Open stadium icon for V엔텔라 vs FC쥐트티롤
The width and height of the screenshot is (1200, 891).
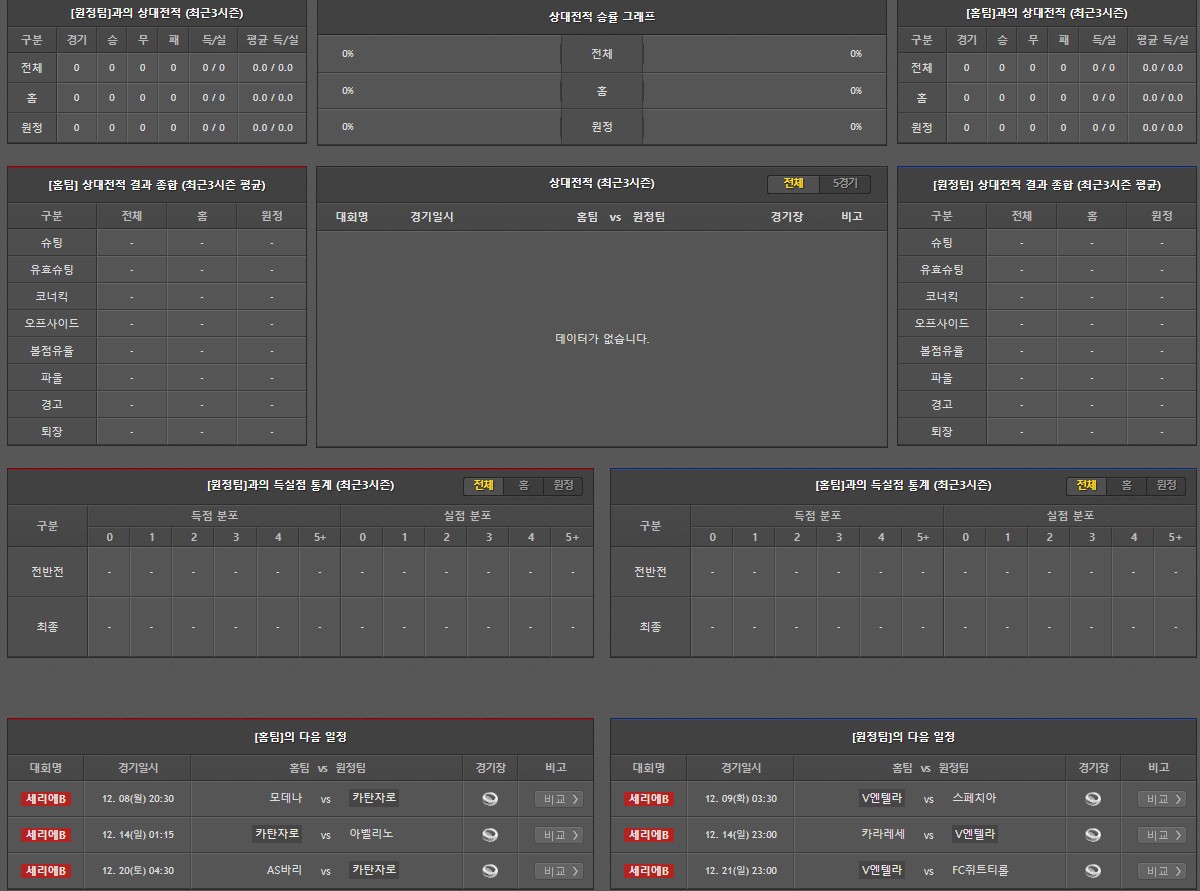coord(1093,871)
